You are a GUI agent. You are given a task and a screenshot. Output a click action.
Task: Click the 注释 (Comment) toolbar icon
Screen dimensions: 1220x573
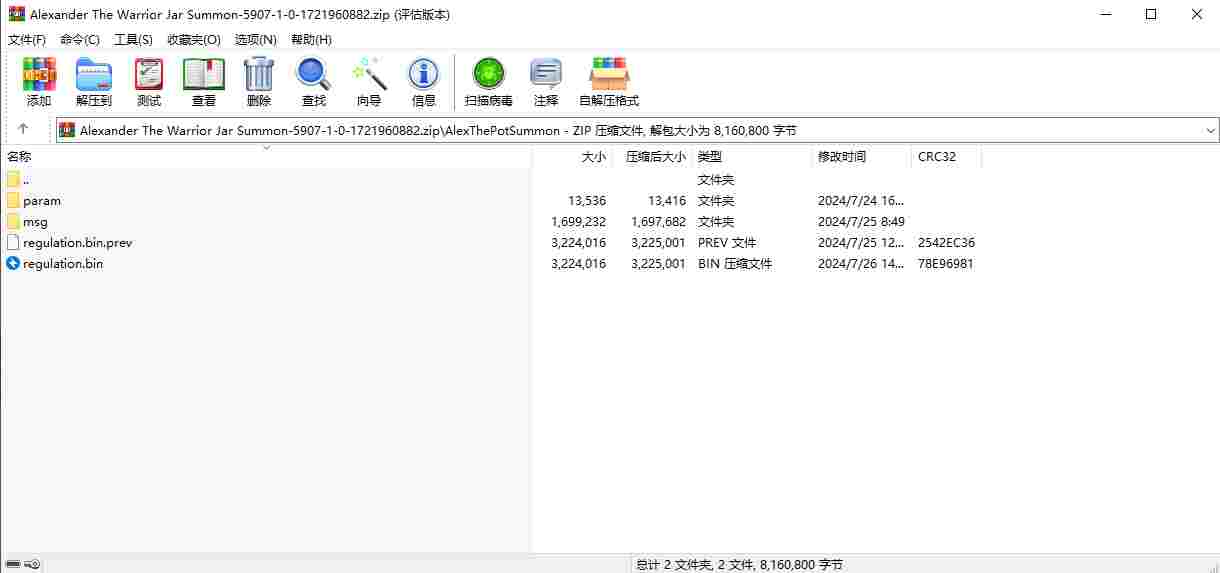click(x=546, y=74)
